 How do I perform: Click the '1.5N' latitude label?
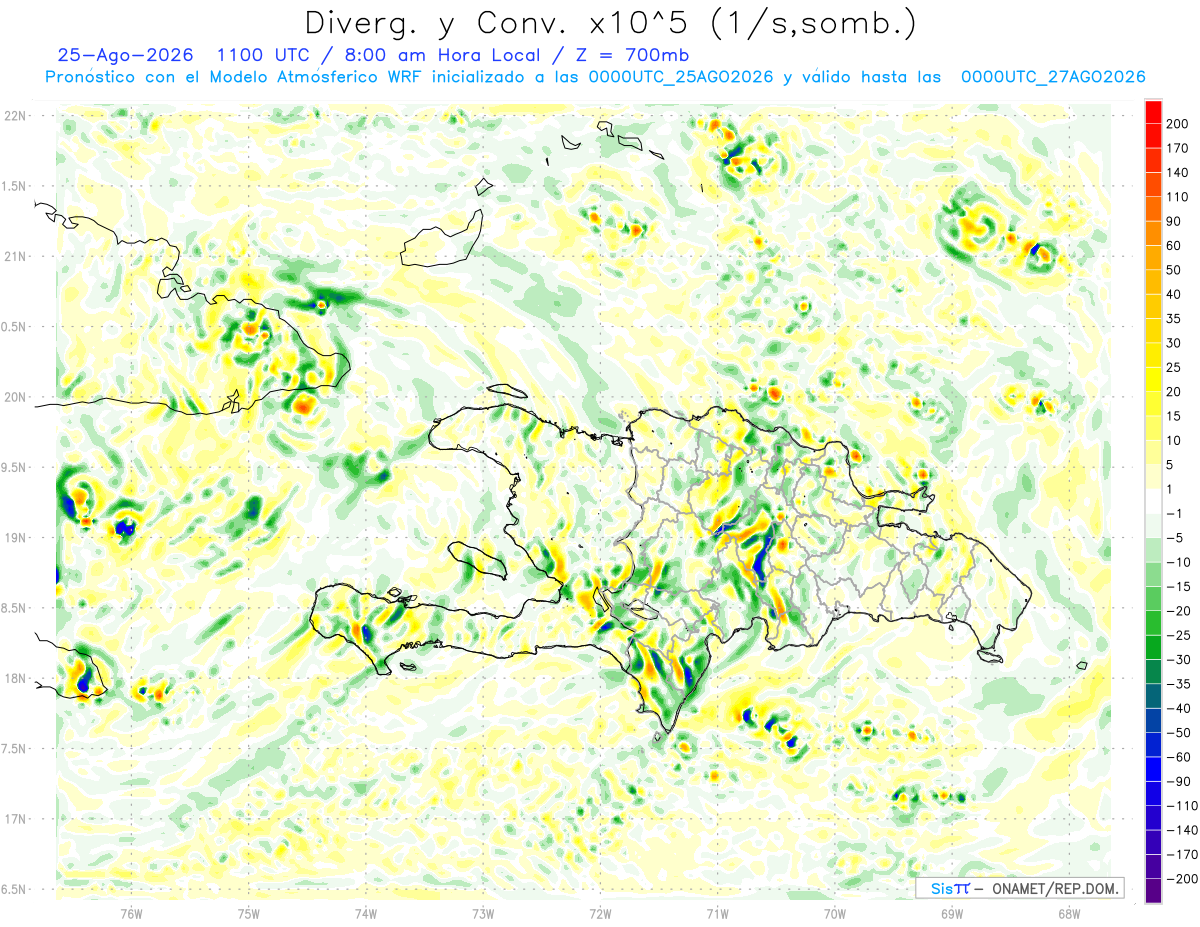(x=14, y=186)
